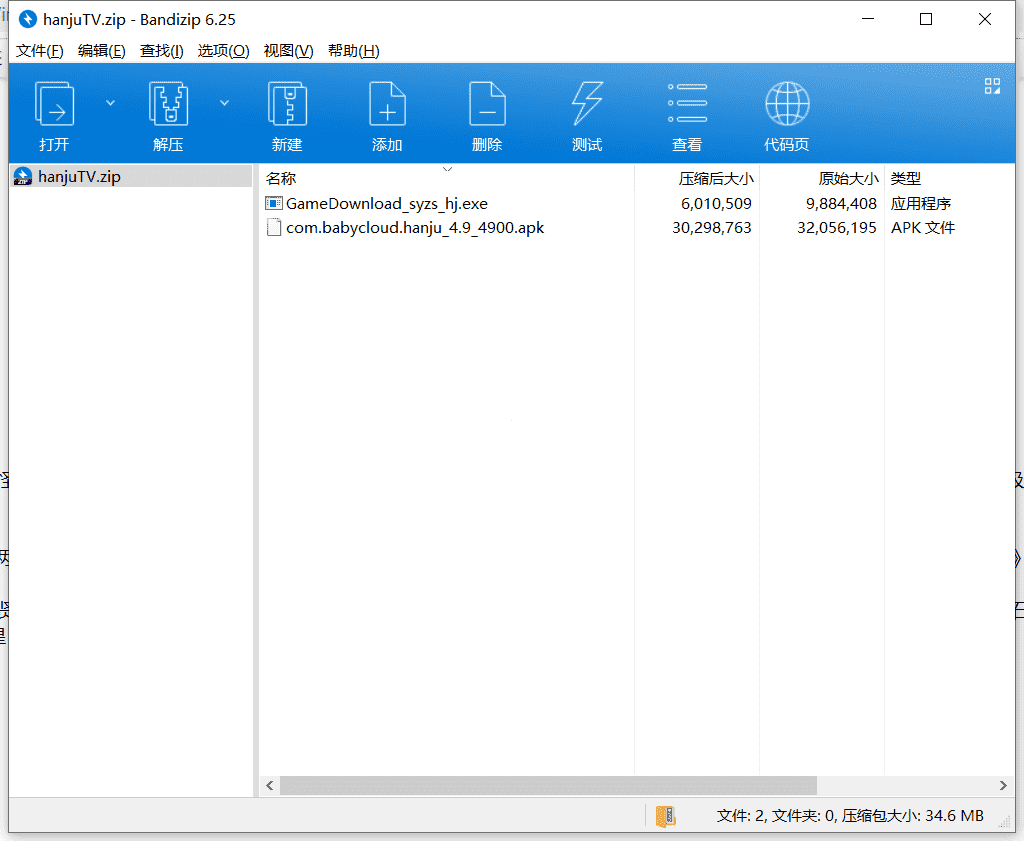
Task: Expand the Open (打开) dropdown arrow
Action: 110,103
